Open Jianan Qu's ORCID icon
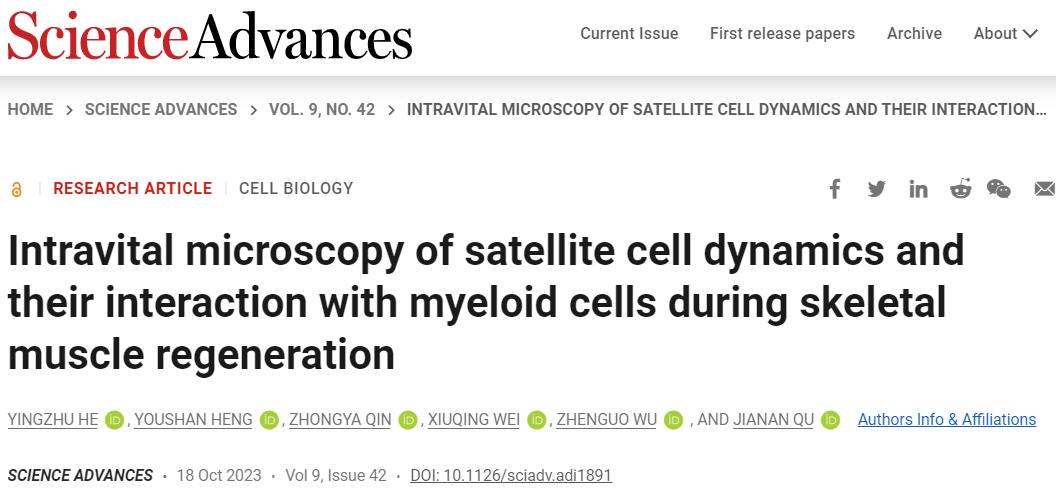 [831, 420]
